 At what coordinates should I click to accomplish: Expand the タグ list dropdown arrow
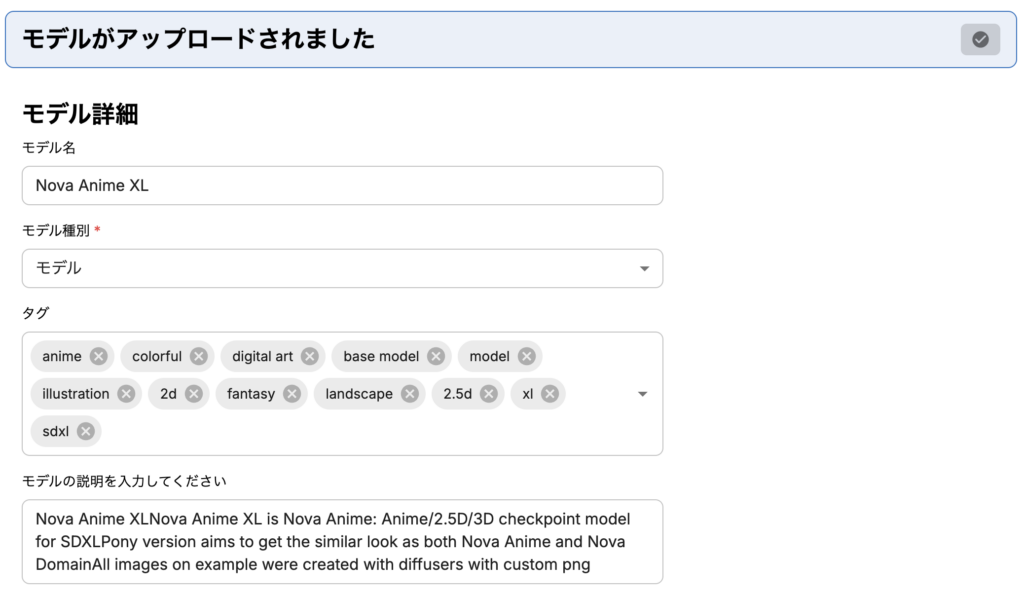pyautogui.click(x=643, y=394)
